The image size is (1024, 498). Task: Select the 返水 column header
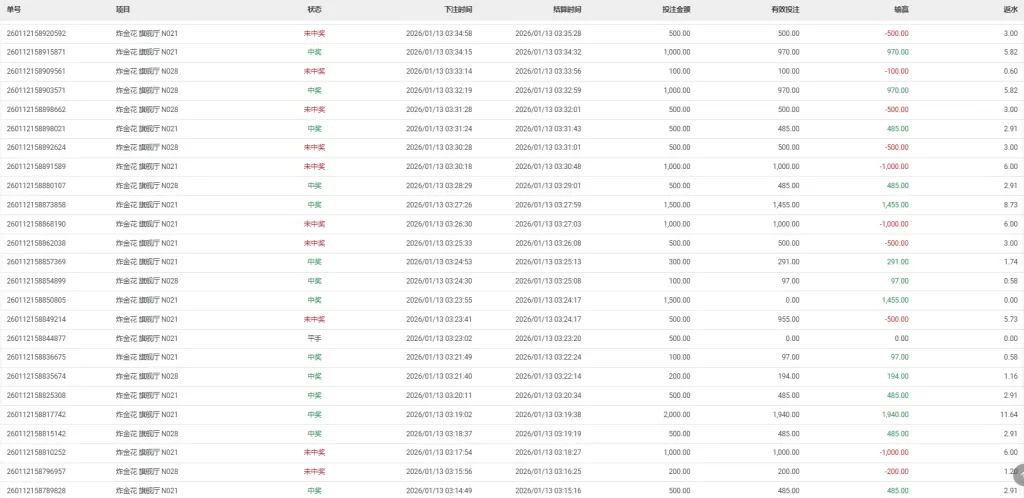pos(1010,8)
